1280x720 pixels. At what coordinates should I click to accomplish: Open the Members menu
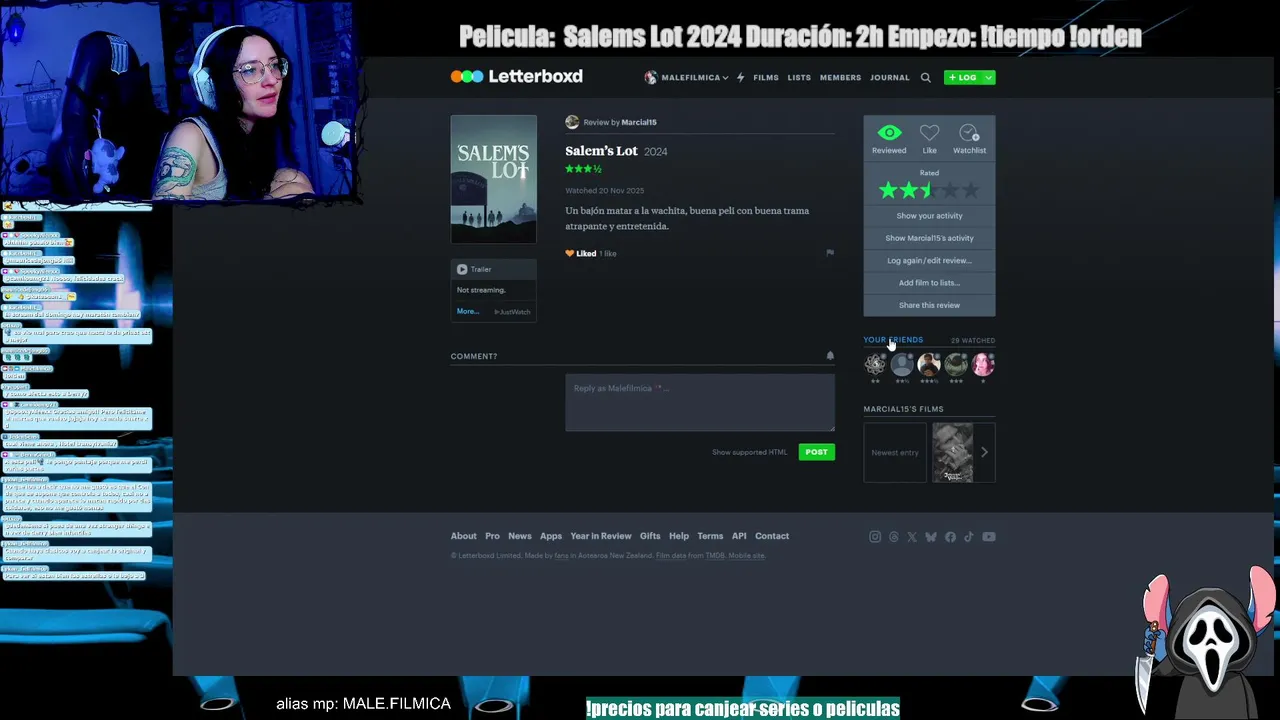click(x=840, y=77)
